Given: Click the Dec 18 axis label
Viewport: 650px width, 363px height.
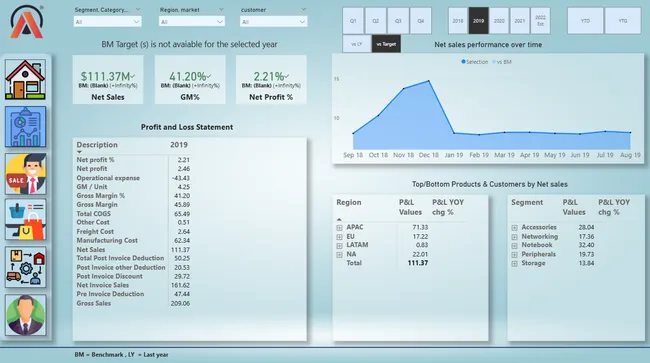Looking at the screenshot, I should click(x=429, y=155).
